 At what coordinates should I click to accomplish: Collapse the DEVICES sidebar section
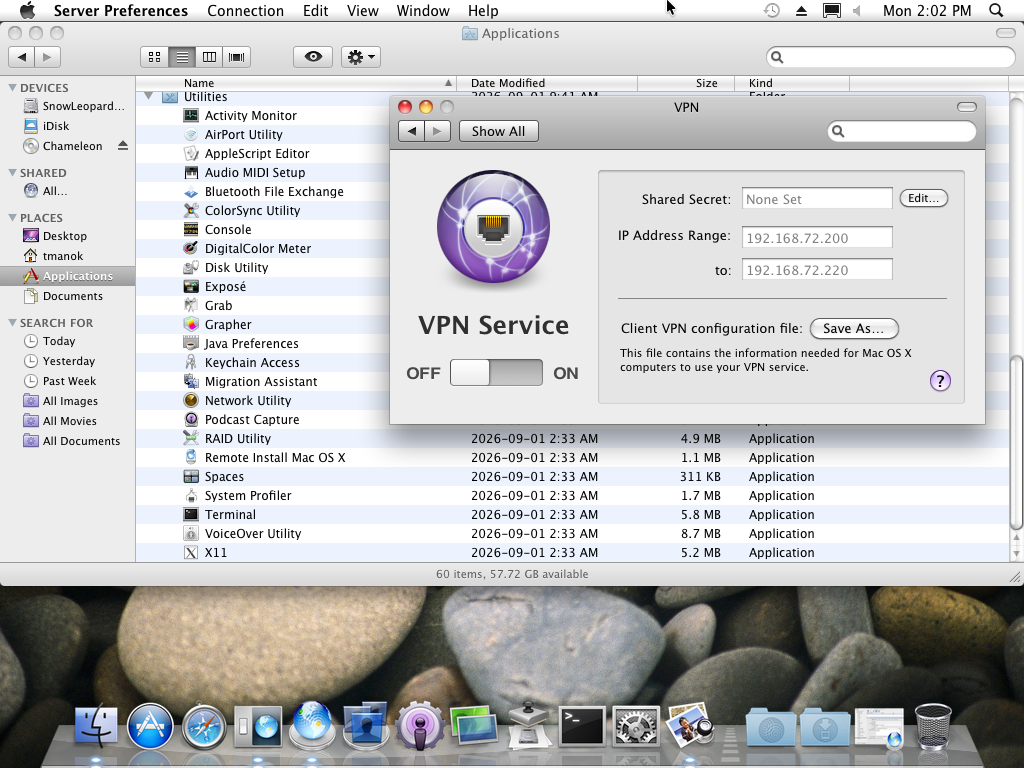[x=12, y=88]
